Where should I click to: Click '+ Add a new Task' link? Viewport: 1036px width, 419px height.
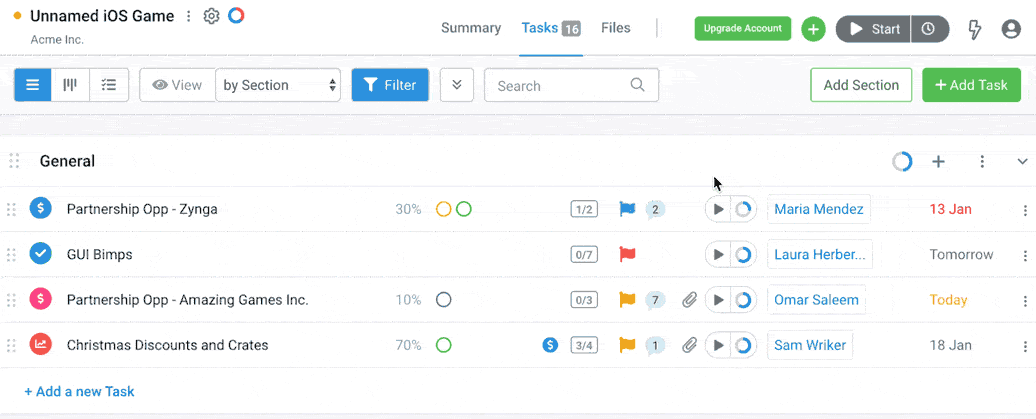(x=79, y=391)
